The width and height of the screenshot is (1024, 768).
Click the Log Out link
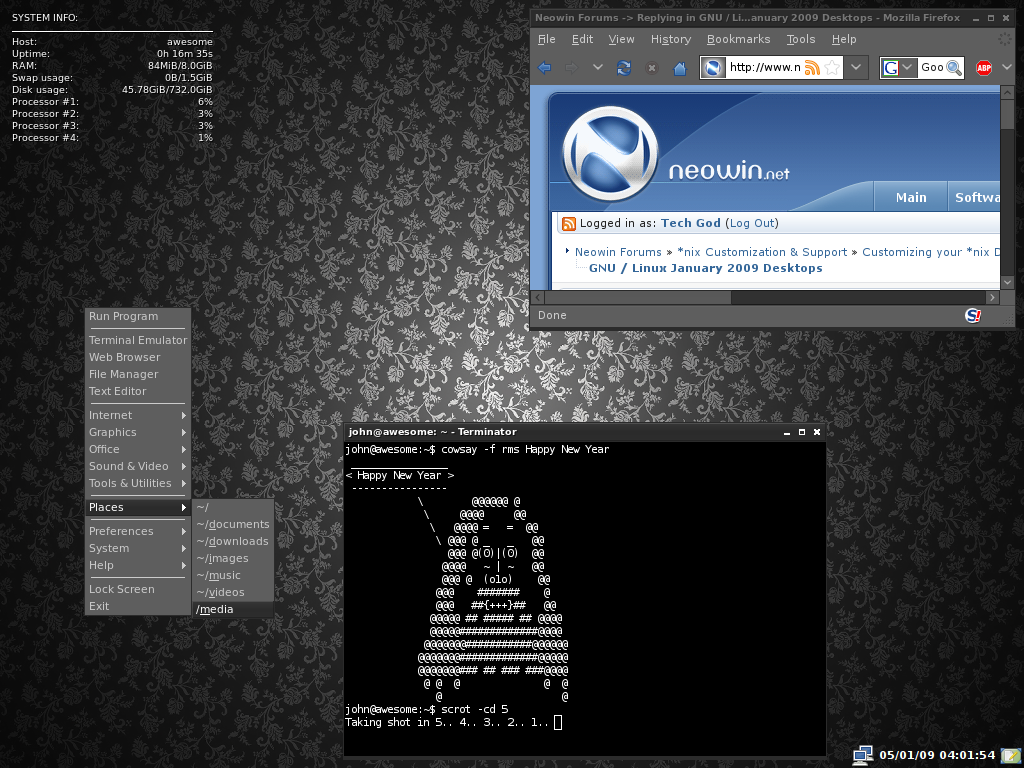(x=751, y=223)
